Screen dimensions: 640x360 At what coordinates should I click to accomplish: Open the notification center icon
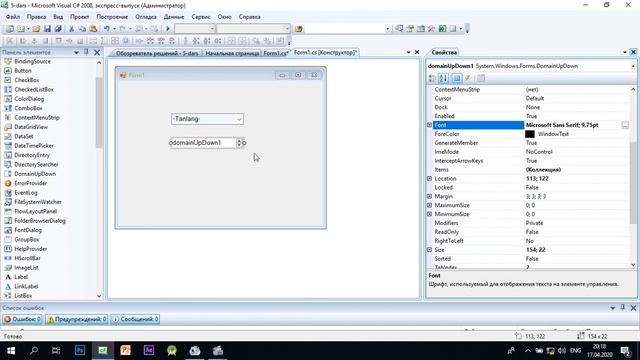[x=625, y=351]
